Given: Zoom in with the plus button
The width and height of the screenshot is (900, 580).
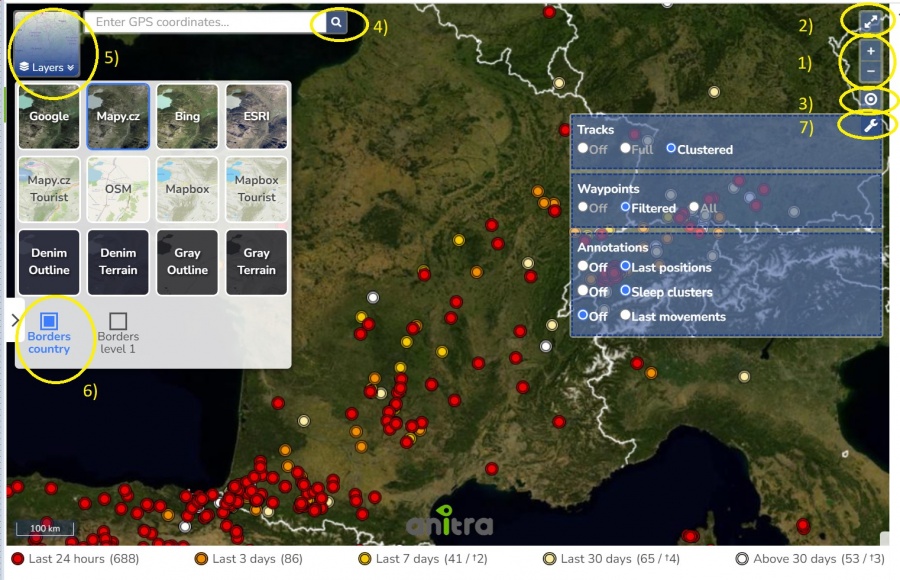Looking at the screenshot, I should coord(870,51).
